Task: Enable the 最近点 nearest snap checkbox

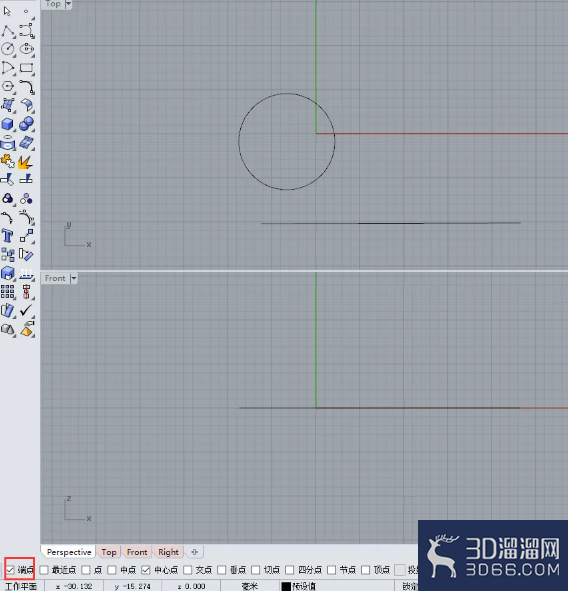Action: pyautogui.click(x=44, y=570)
